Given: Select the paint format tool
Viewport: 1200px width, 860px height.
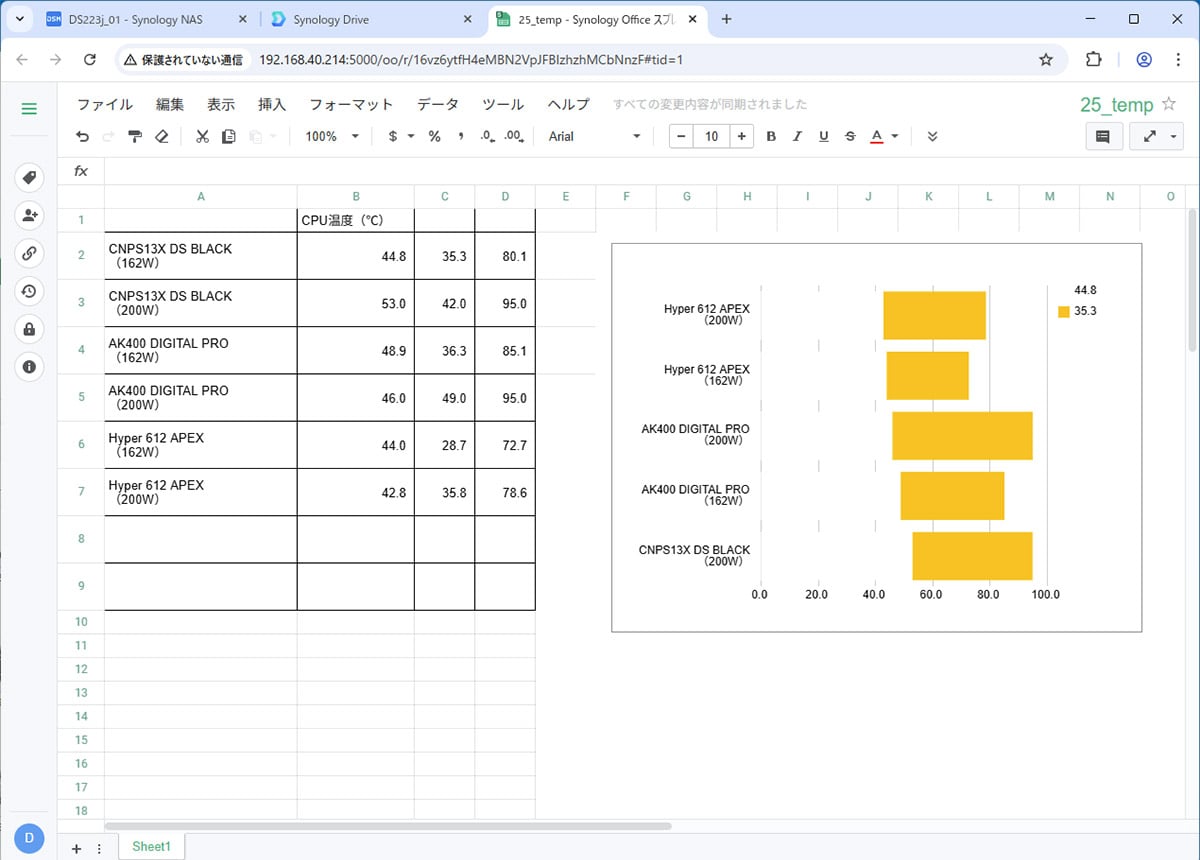Looking at the screenshot, I should click(x=135, y=137).
